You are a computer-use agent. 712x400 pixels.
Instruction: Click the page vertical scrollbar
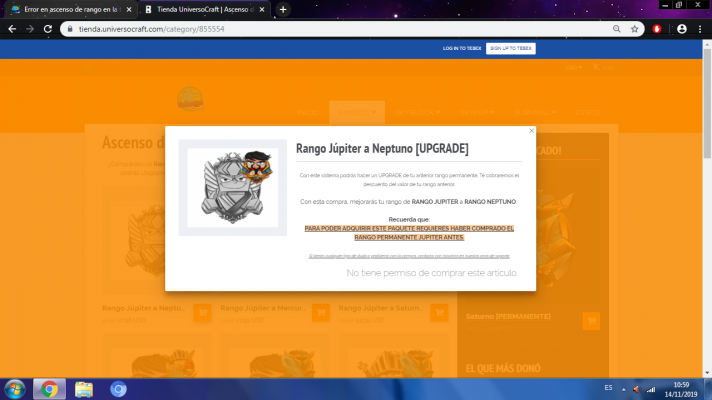click(x=707, y=102)
